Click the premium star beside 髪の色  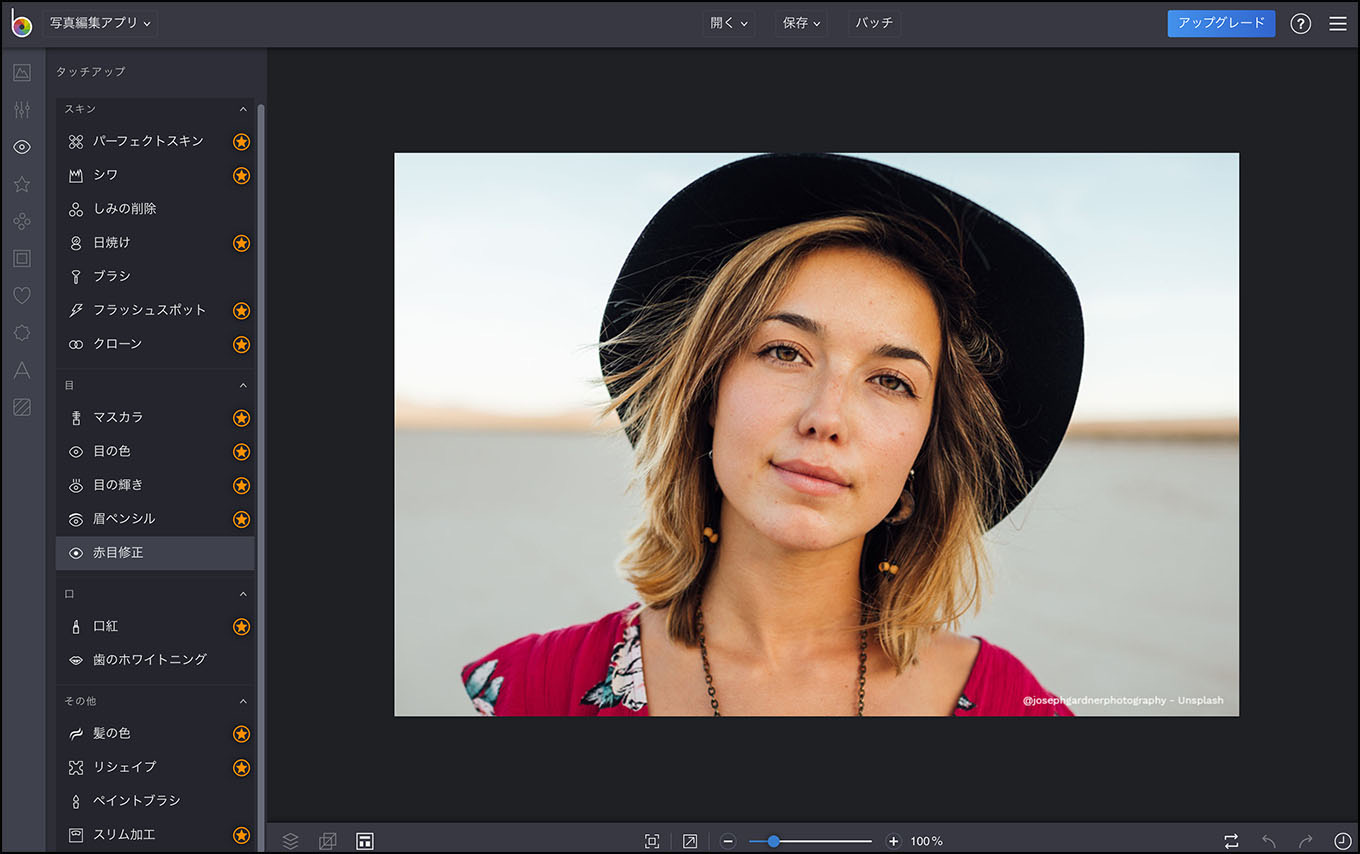[x=241, y=734]
